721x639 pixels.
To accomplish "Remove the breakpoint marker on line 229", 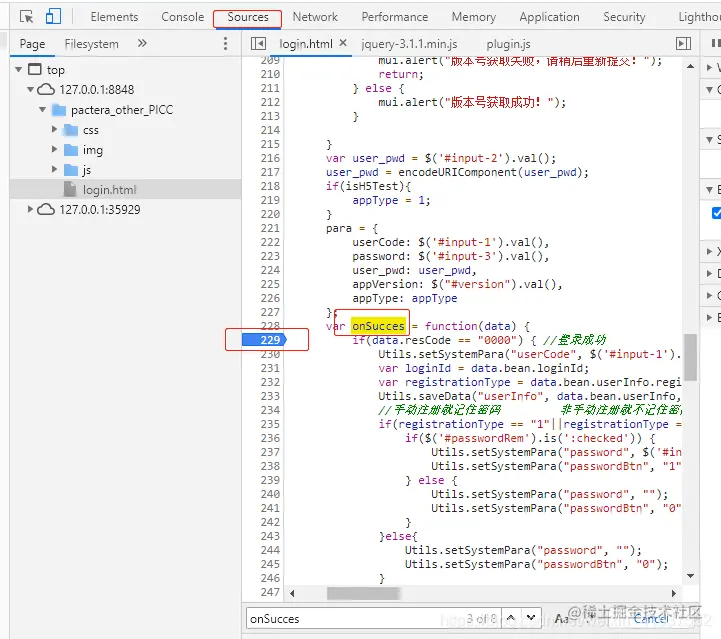I will [x=264, y=340].
